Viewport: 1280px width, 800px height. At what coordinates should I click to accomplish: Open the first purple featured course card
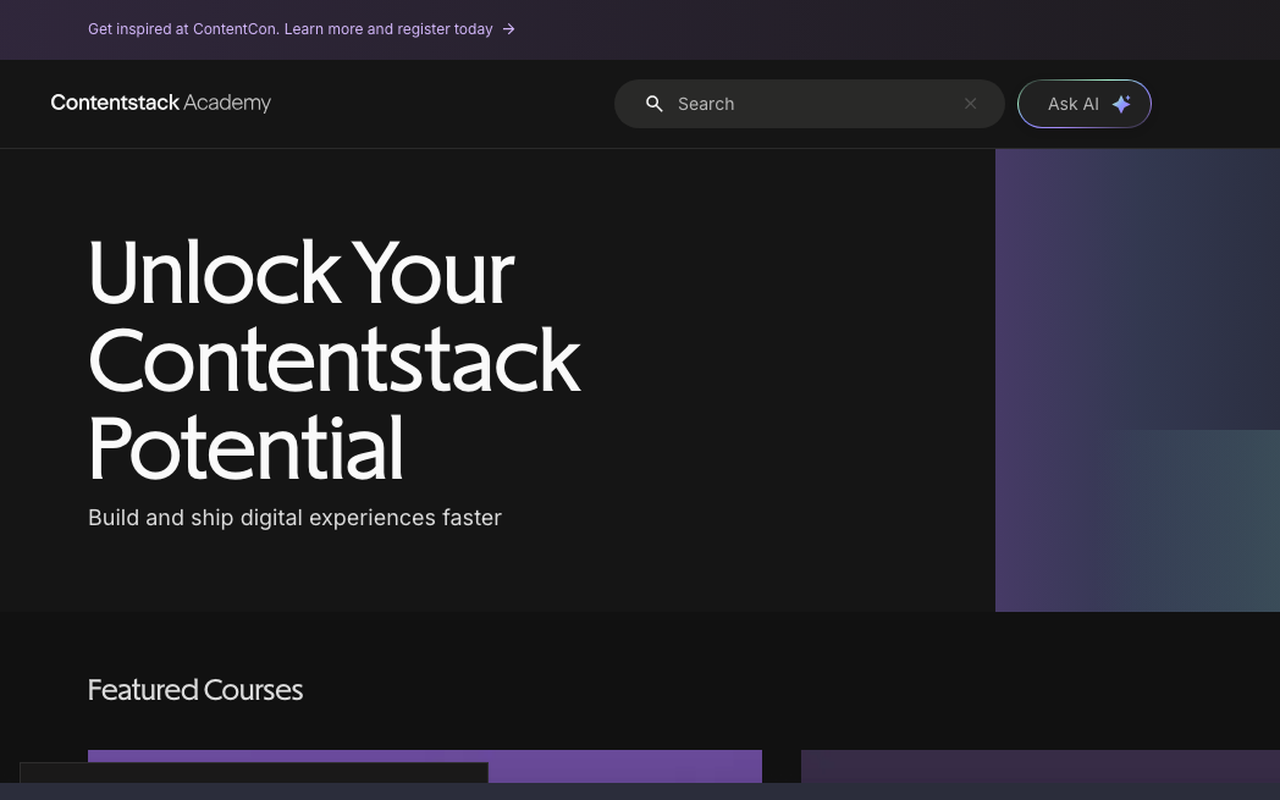click(x=425, y=766)
